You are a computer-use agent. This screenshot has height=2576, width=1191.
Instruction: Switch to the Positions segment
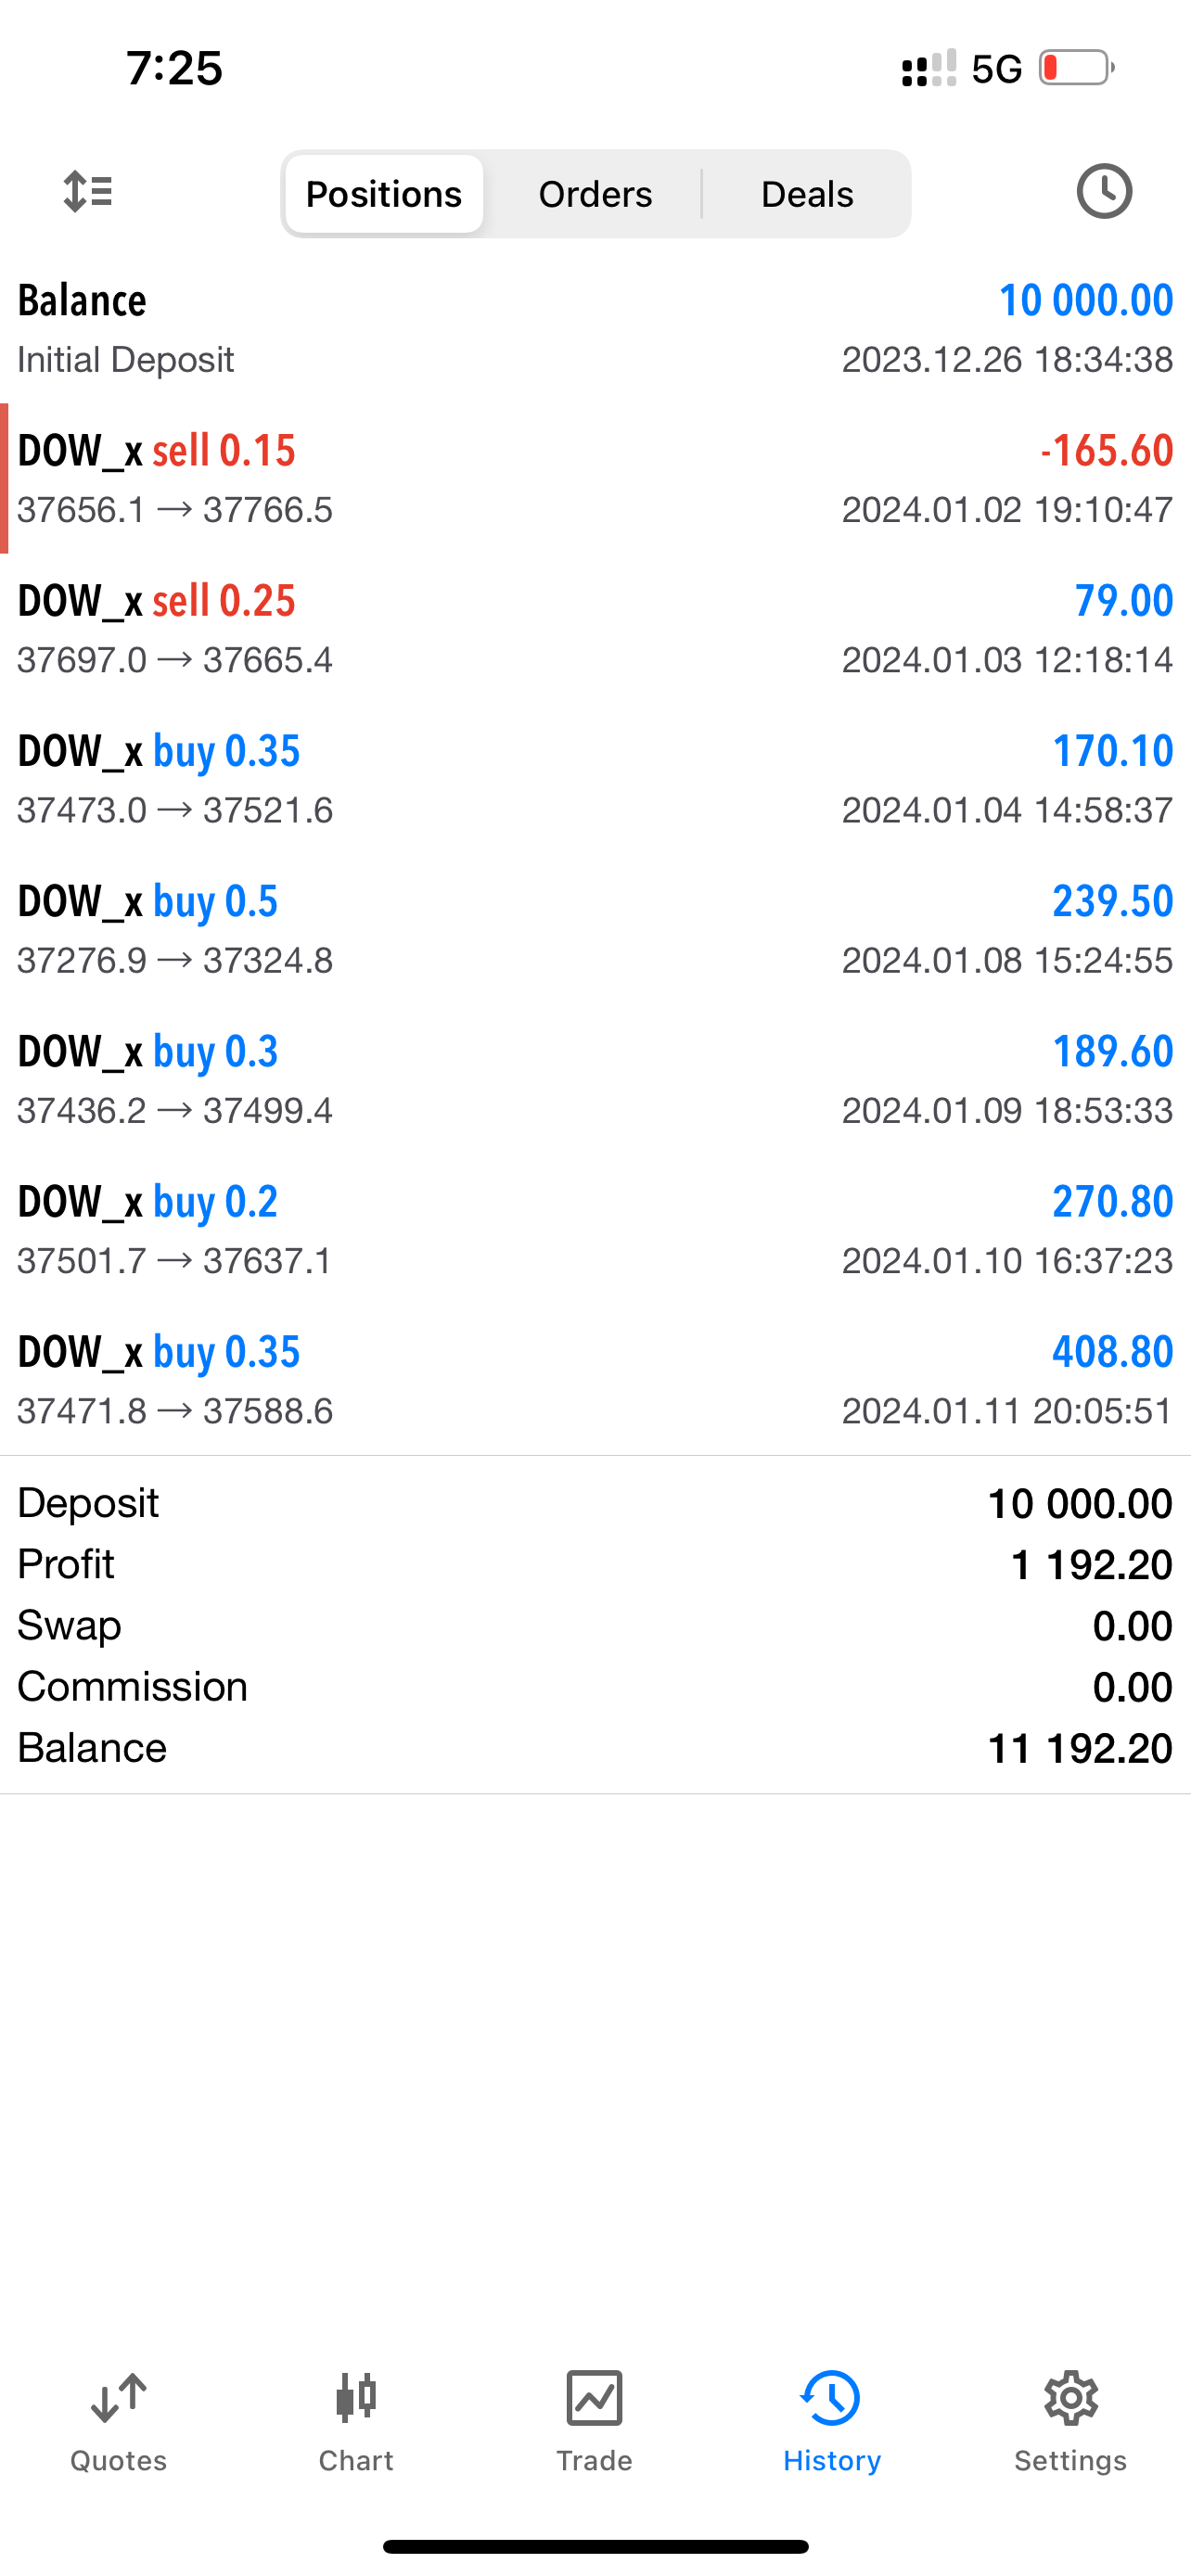point(384,194)
